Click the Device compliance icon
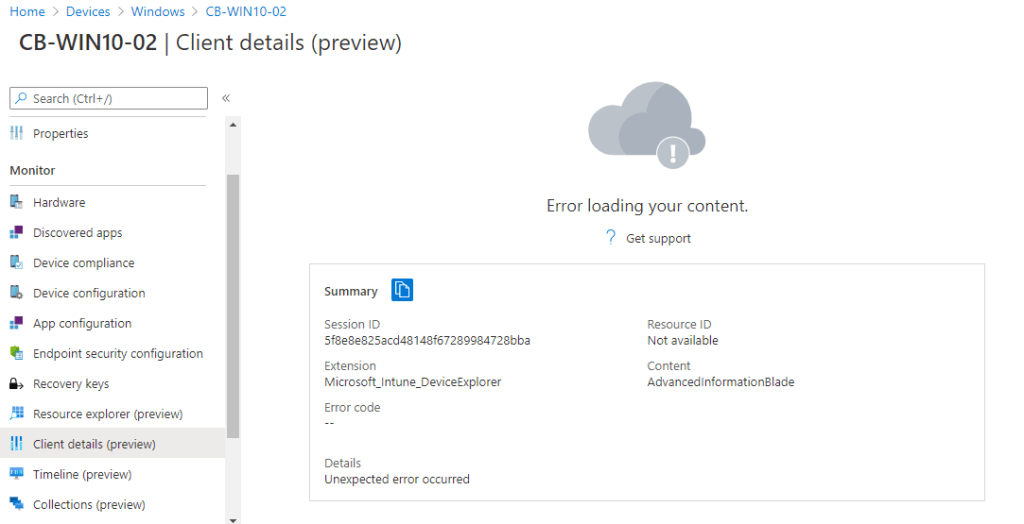1024x524 pixels. (16, 263)
